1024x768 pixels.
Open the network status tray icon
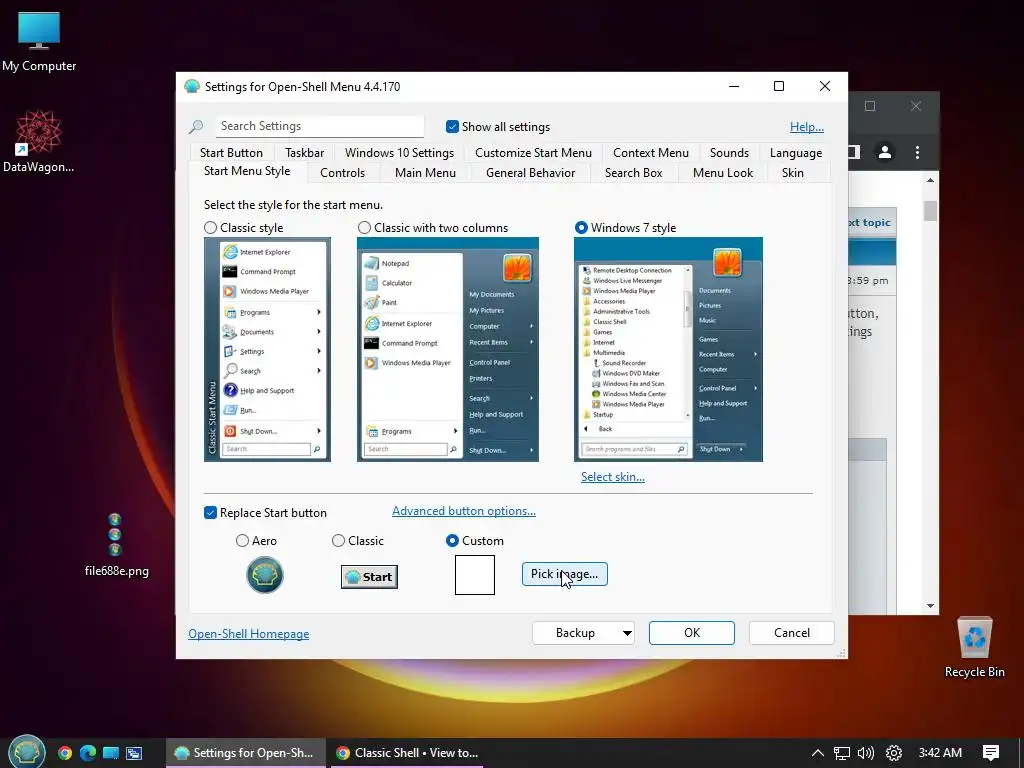pos(842,753)
